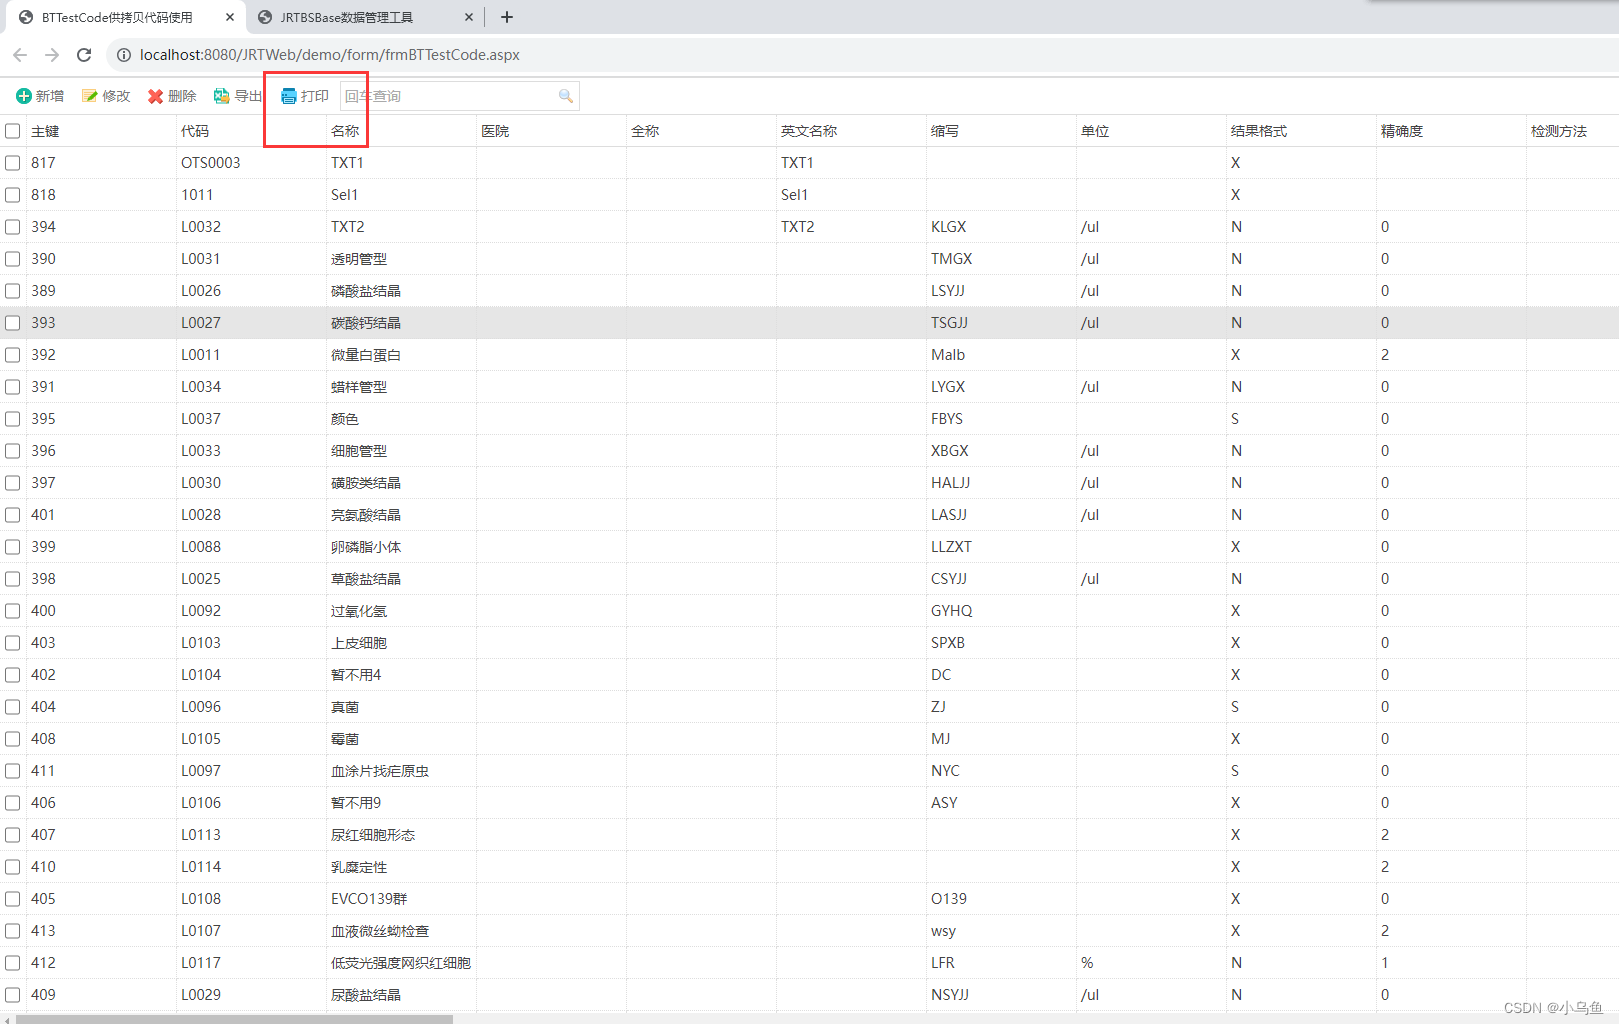Screen dimensions: 1619x1024
Task: Close the BTTestCode tab
Action: point(230,17)
